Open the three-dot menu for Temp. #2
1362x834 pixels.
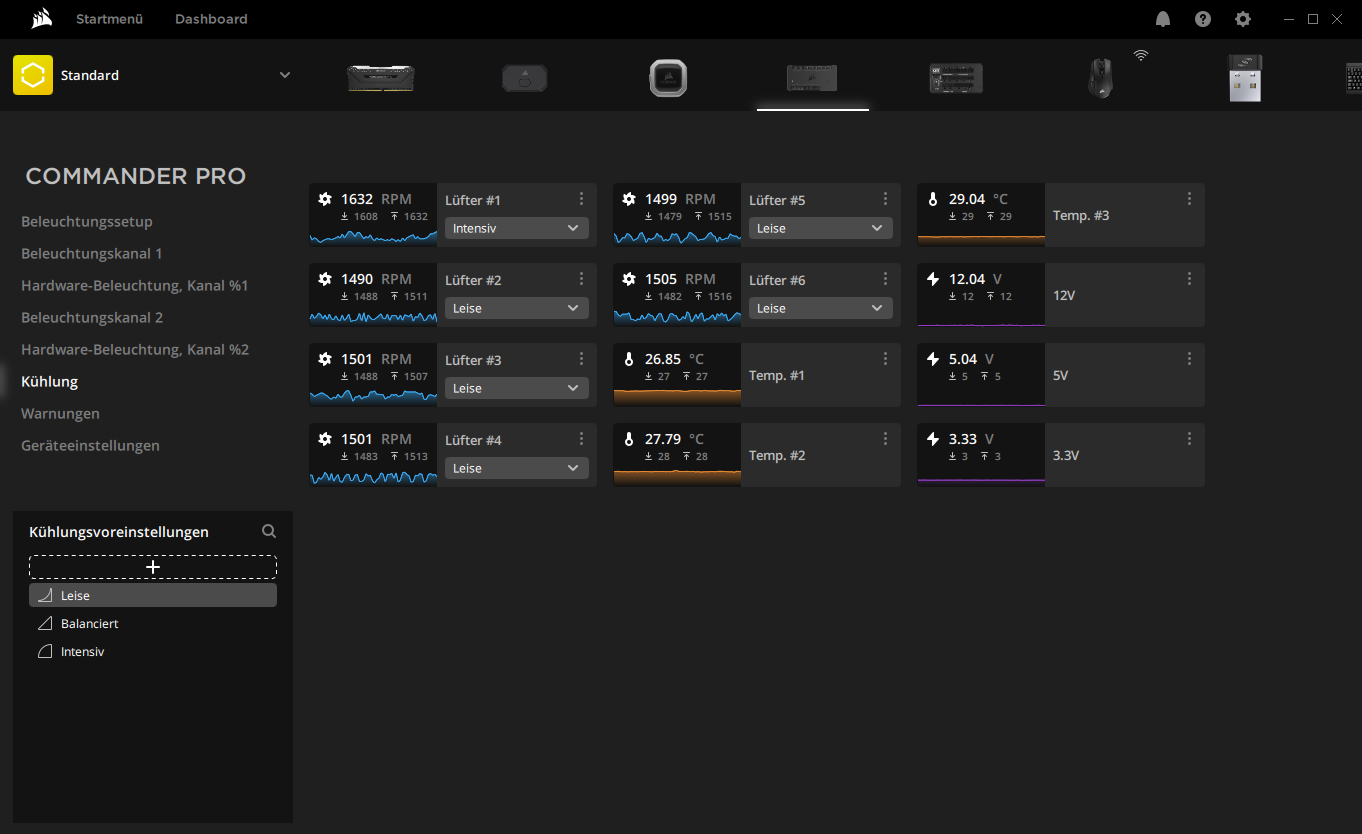point(885,439)
